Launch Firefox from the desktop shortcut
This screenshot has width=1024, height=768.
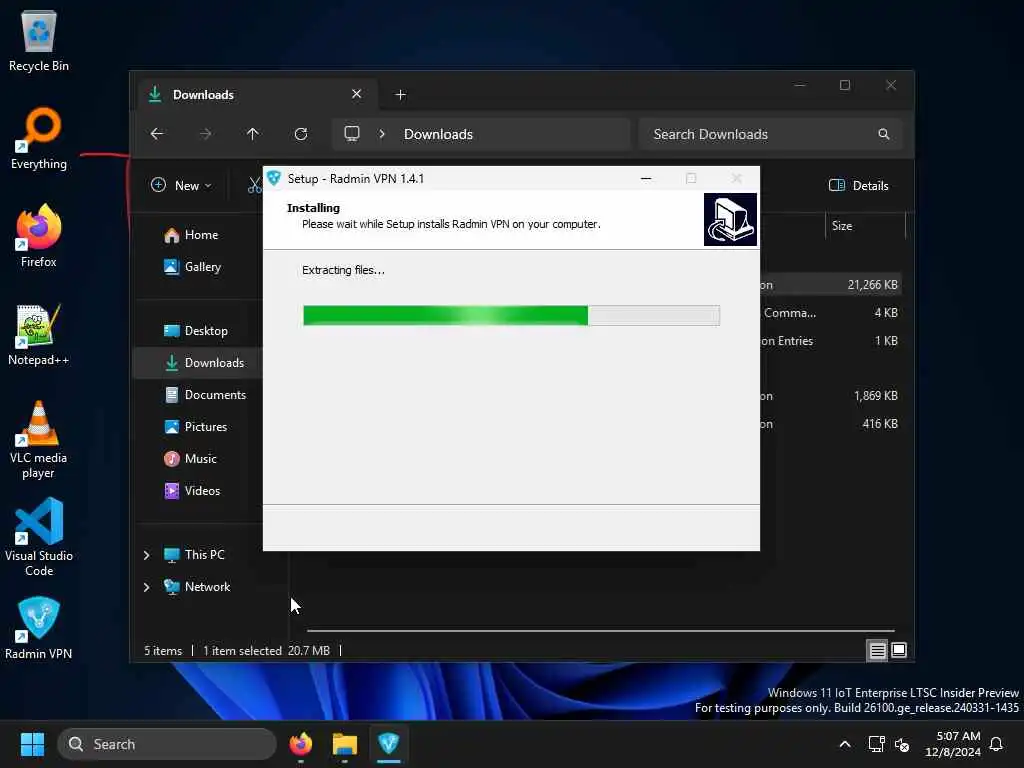pos(39,236)
